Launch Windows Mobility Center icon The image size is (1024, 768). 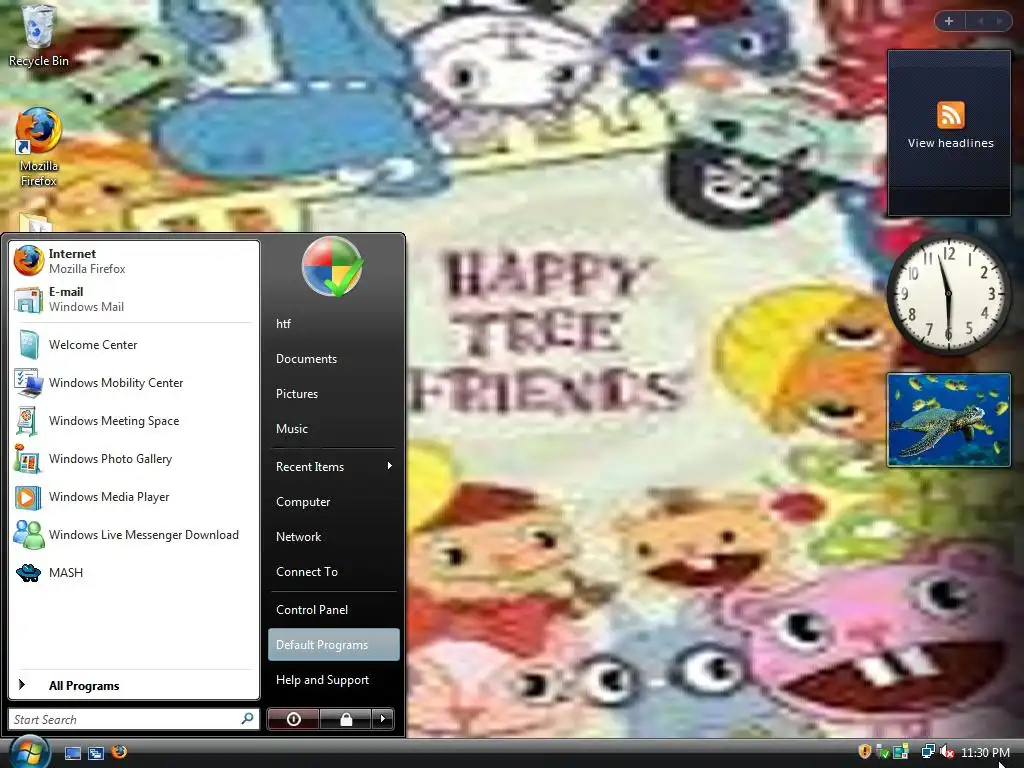(x=29, y=383)
